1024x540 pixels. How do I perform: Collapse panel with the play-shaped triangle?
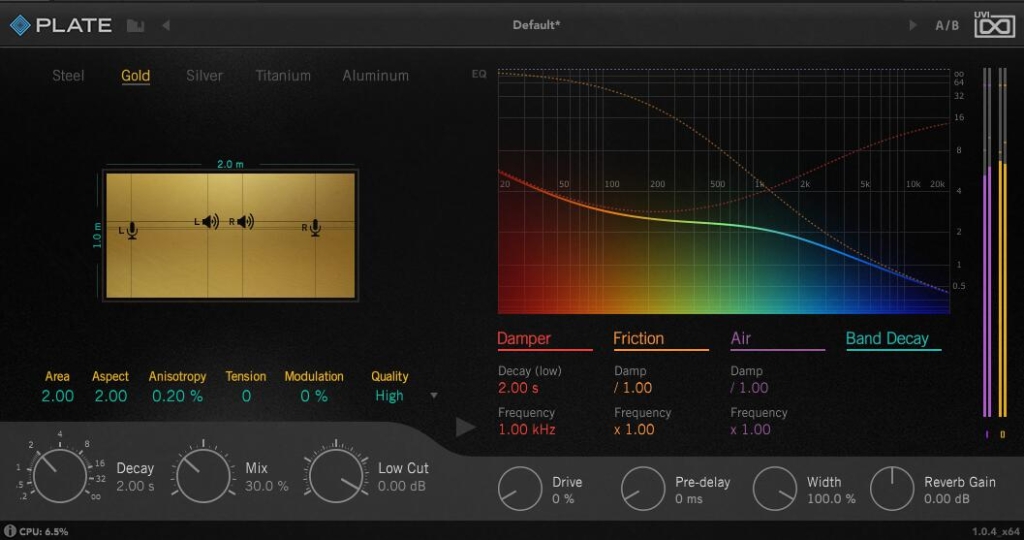465,427
